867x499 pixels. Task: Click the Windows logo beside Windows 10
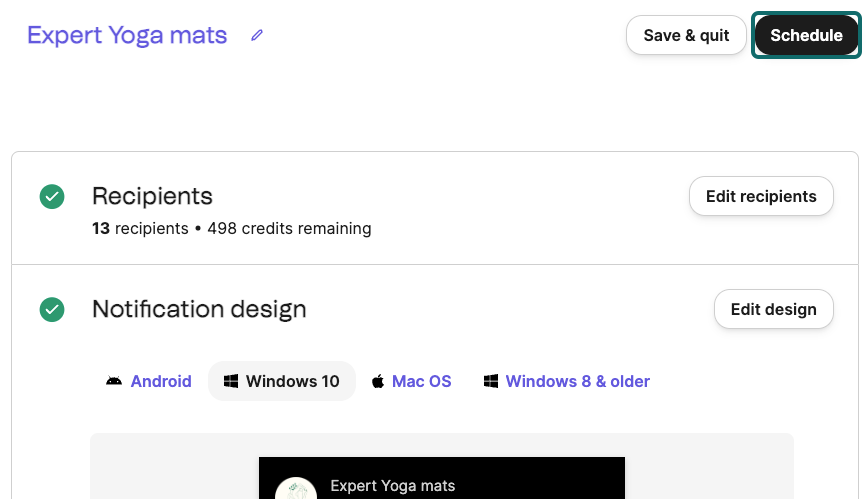[x=231, y=381]
